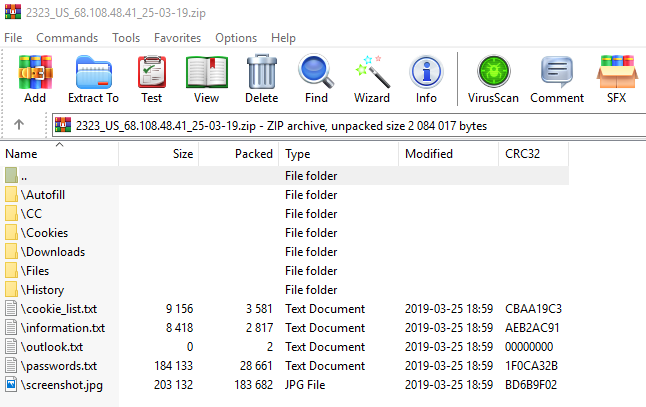Click the Files folder icon
This screenshot has height=407, width=646.
click(11, 270)
